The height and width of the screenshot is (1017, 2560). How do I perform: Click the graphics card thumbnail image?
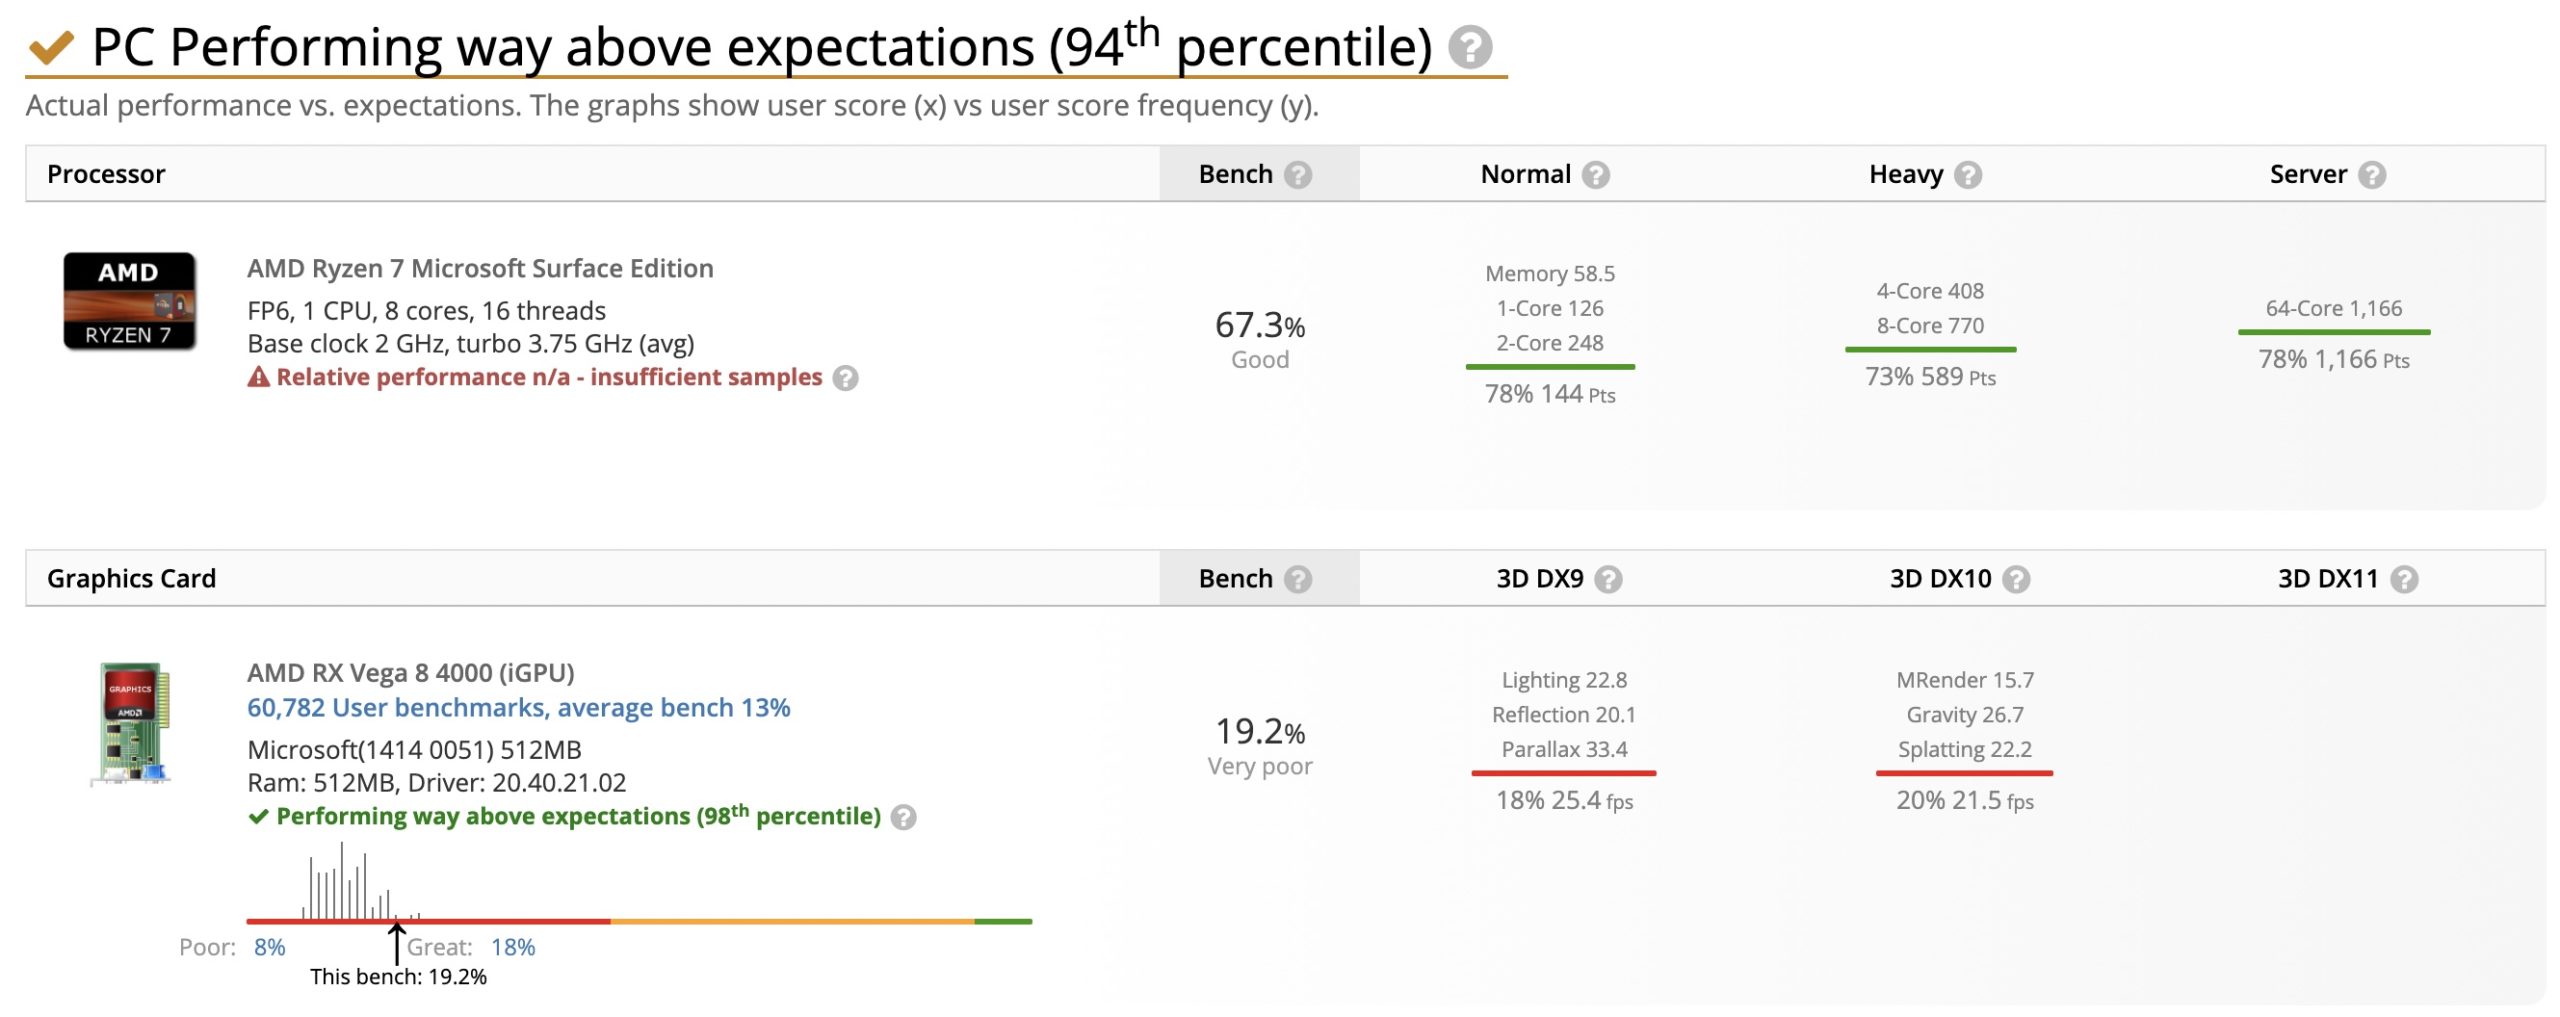pyautogui.click(x=132, y=722)
